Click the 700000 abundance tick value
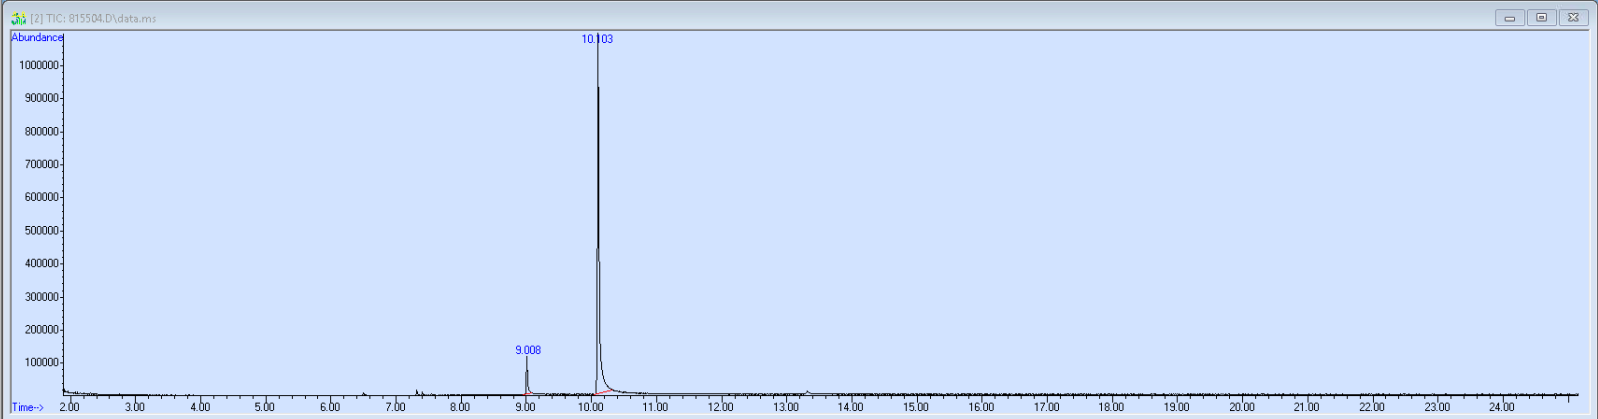Viewport: 1598px width, 419px height. (42, 164)
